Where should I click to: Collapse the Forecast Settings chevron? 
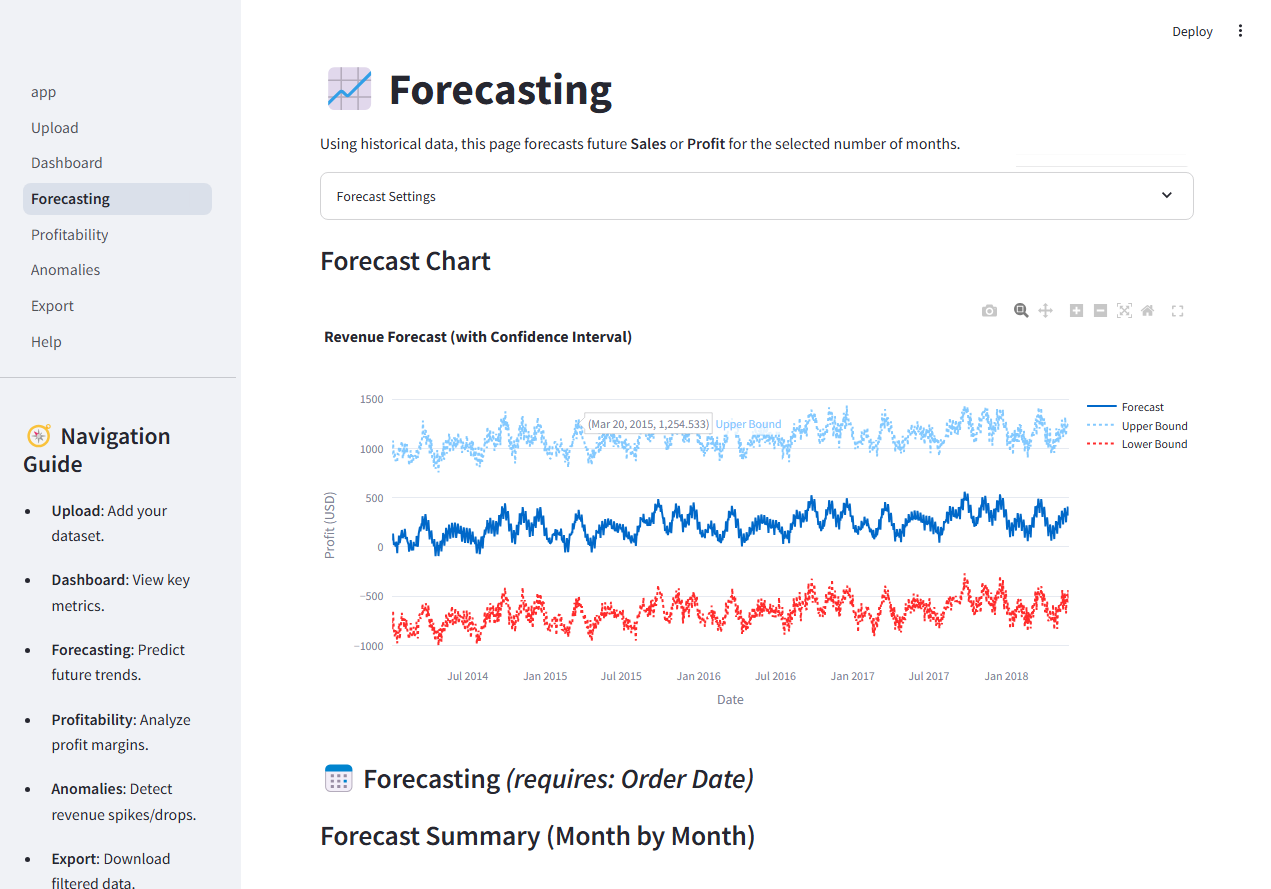1166,195
